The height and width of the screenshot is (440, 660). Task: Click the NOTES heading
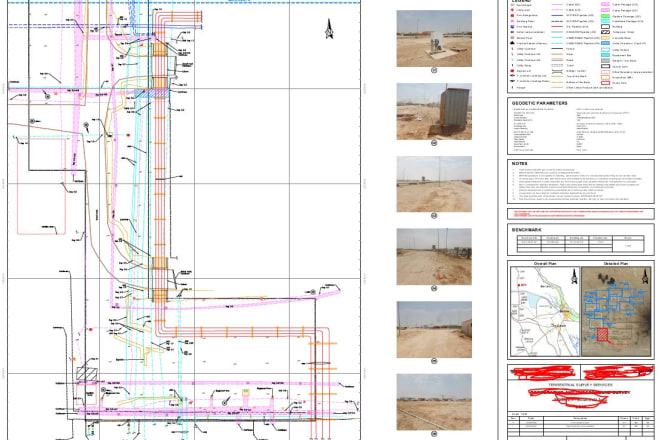tap(519, 163)
